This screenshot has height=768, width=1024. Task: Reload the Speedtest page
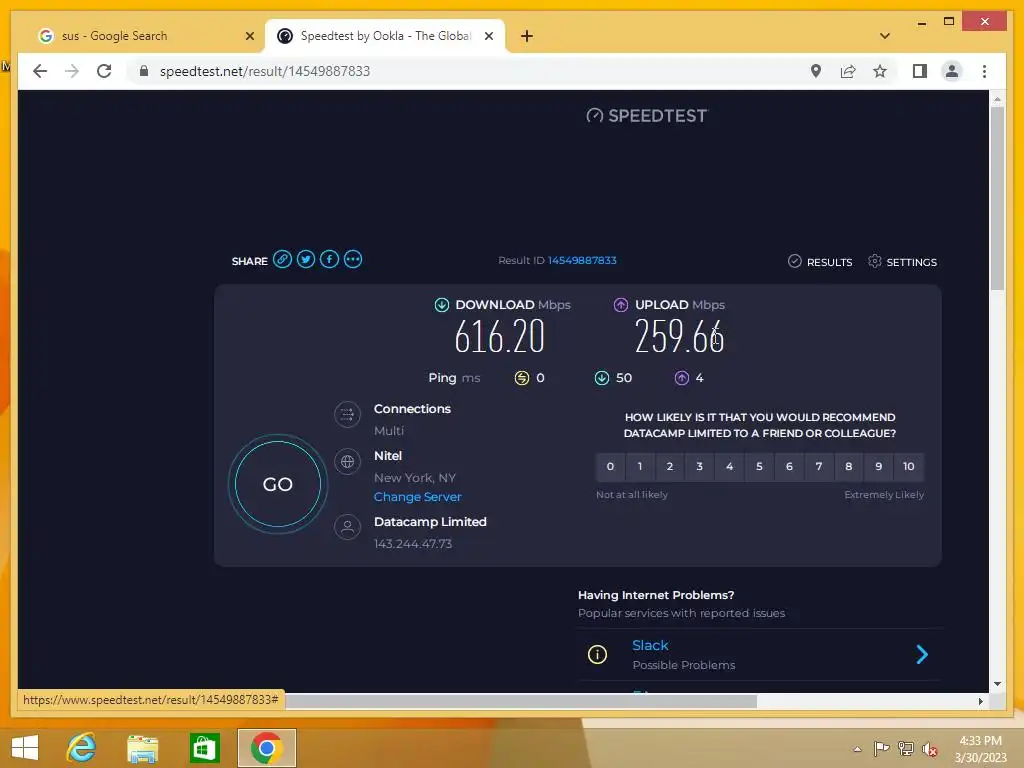104,71
